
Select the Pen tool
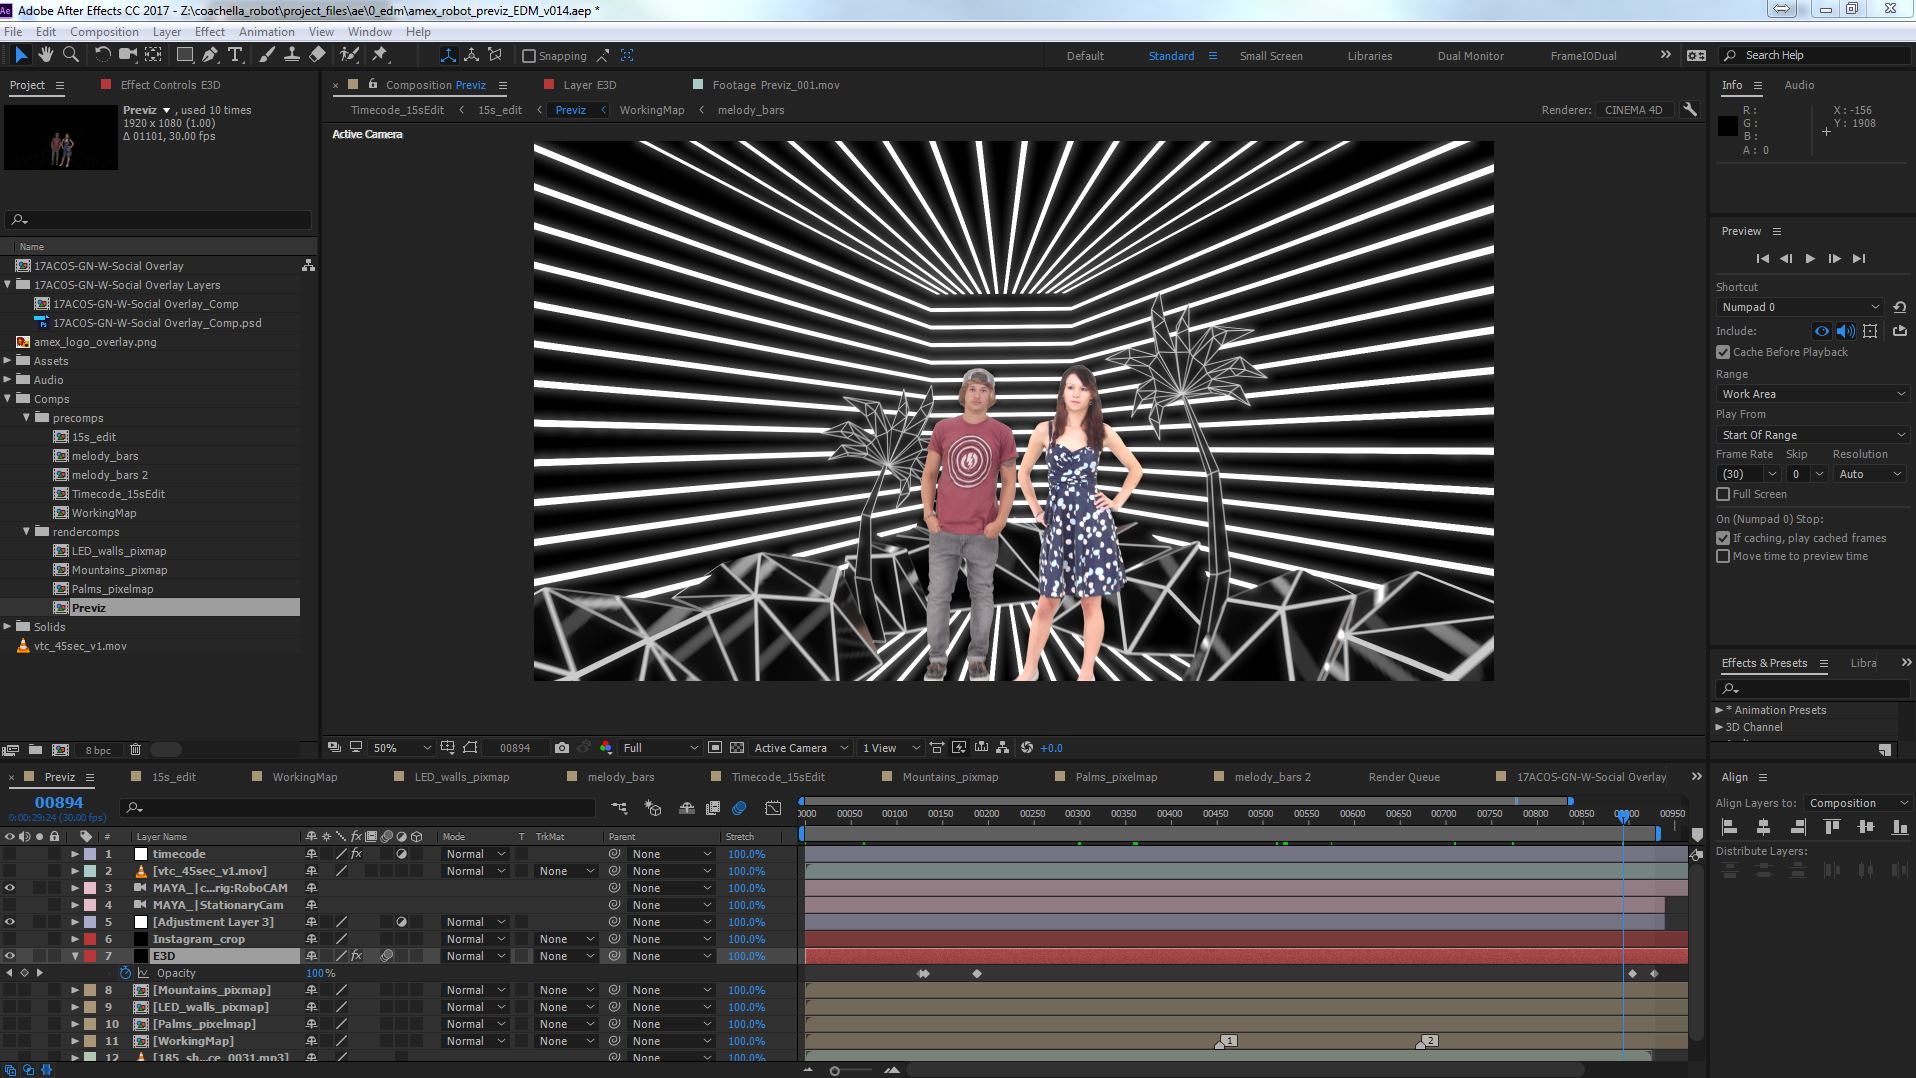pyautogui.click(x=209, y=55)
